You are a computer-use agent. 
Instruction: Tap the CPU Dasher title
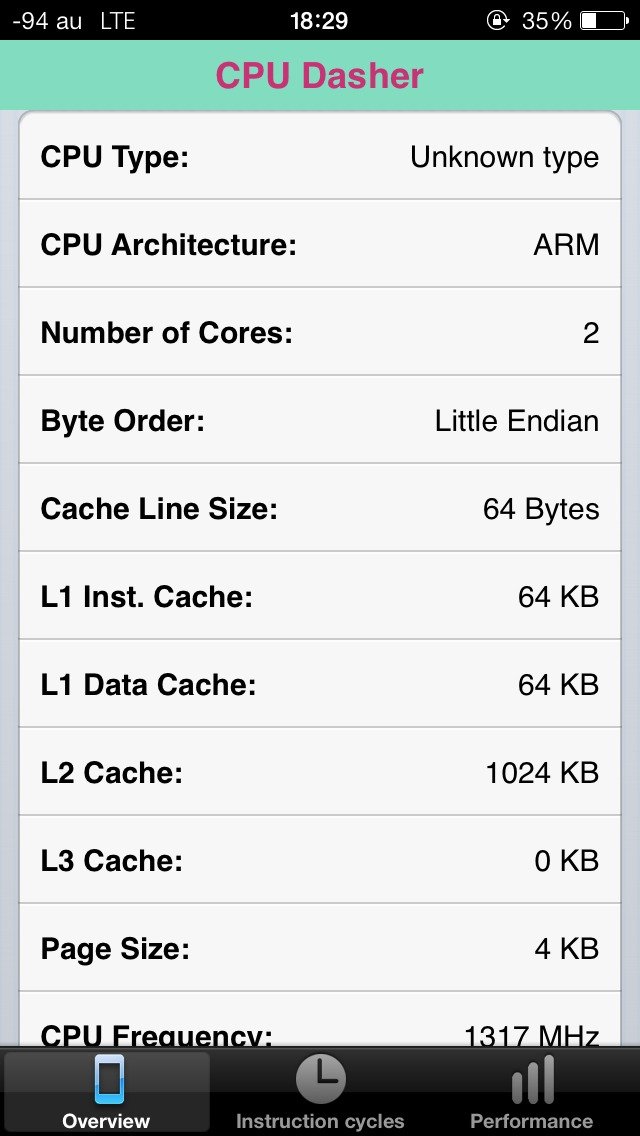(320, 76)
